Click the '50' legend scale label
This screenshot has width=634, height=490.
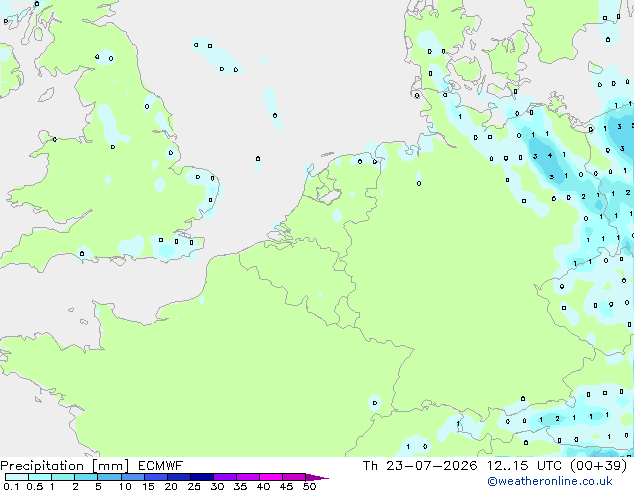click(x=309, y=486)
